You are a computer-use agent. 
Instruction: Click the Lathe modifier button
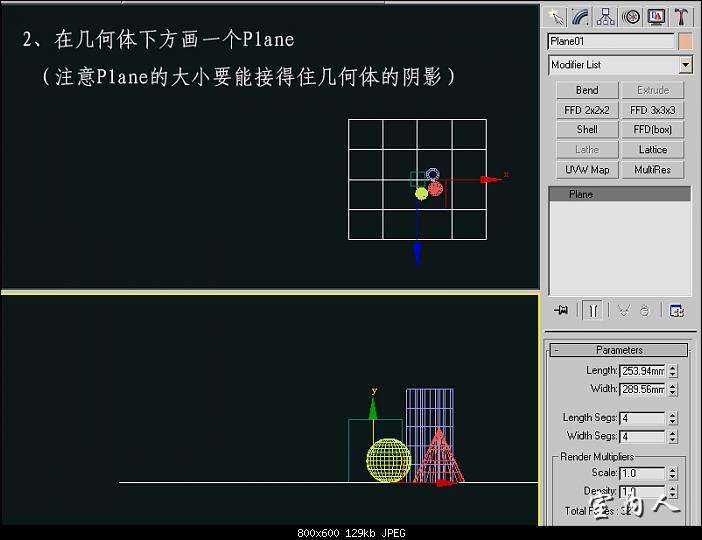click(587, 150)
